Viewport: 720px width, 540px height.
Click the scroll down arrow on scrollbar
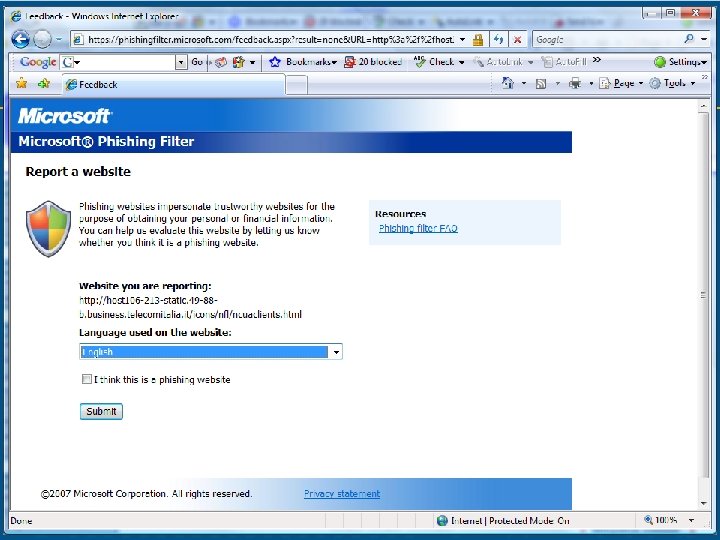coord(703,504)
